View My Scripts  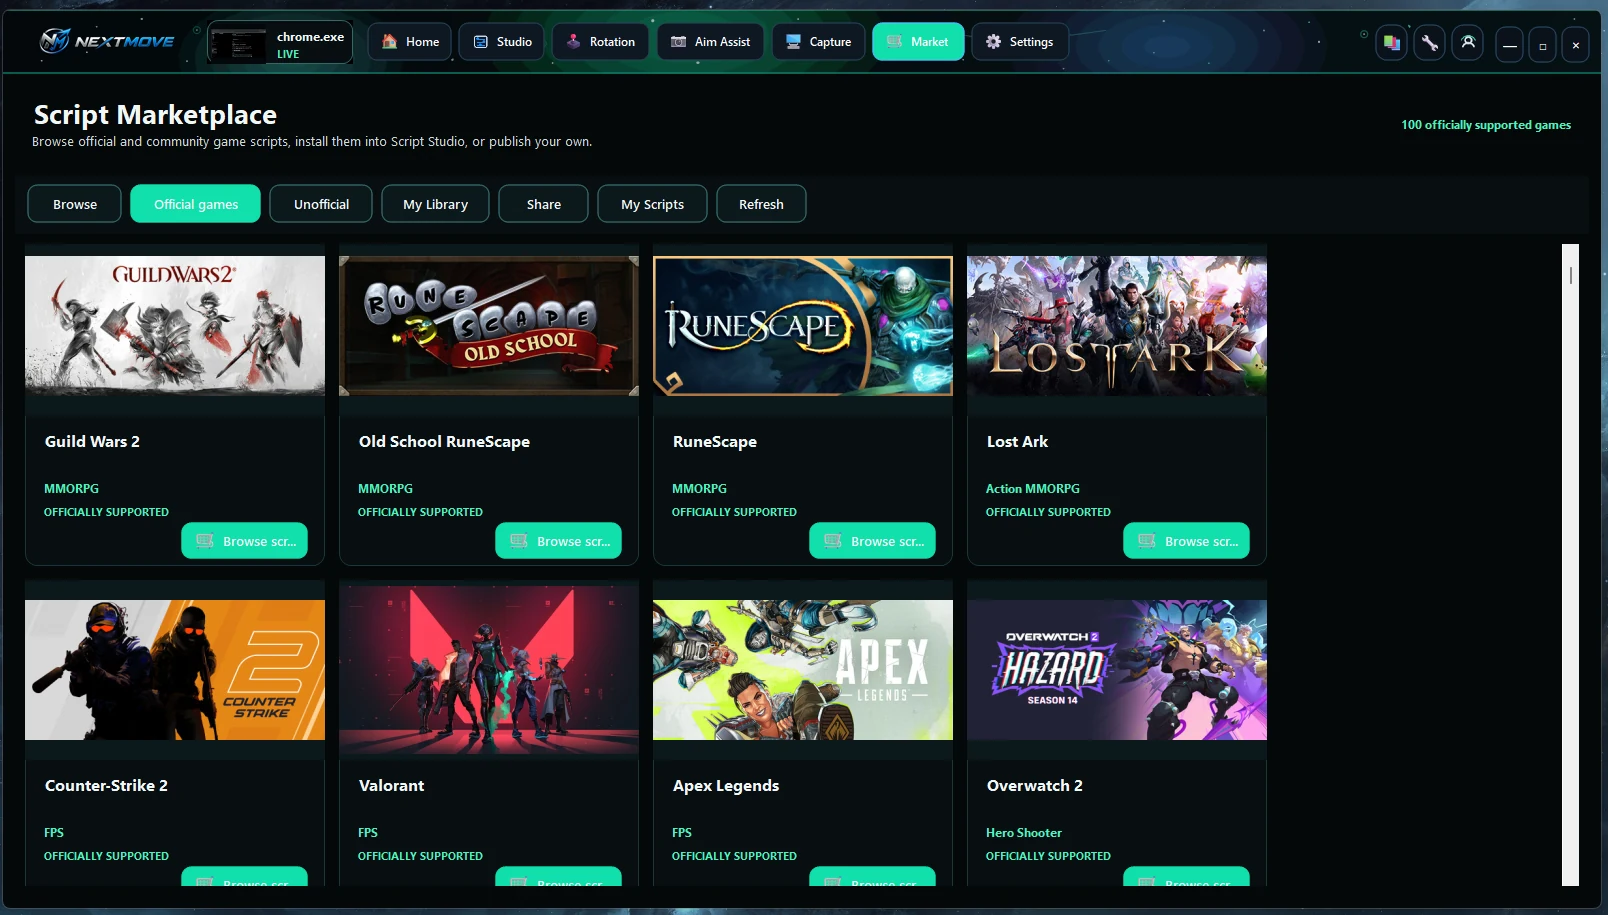652,204
